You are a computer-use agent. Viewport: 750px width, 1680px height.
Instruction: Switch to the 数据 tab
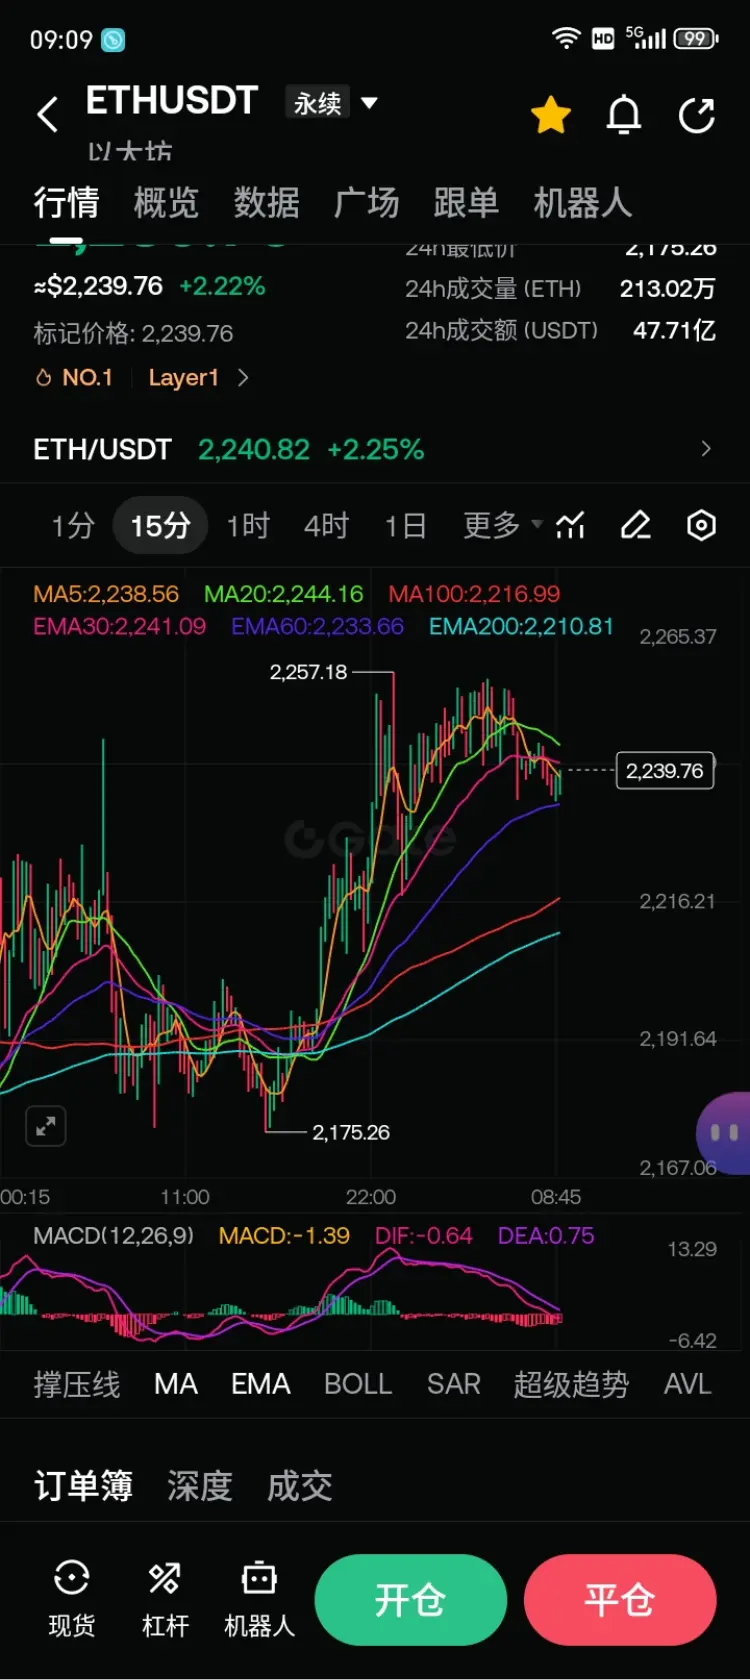coord(266,203)
